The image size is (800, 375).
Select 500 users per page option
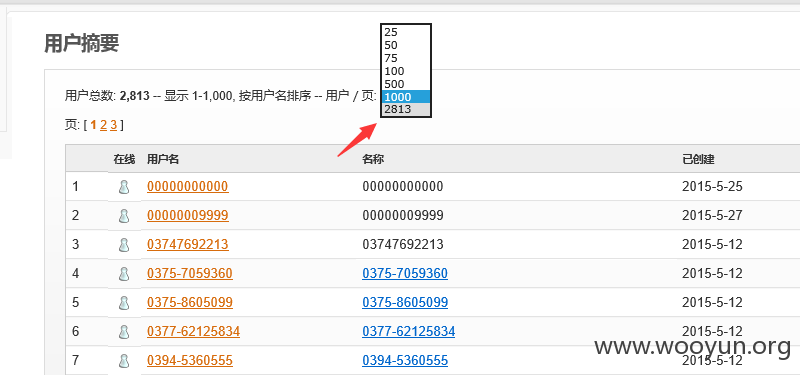(406, 84)
